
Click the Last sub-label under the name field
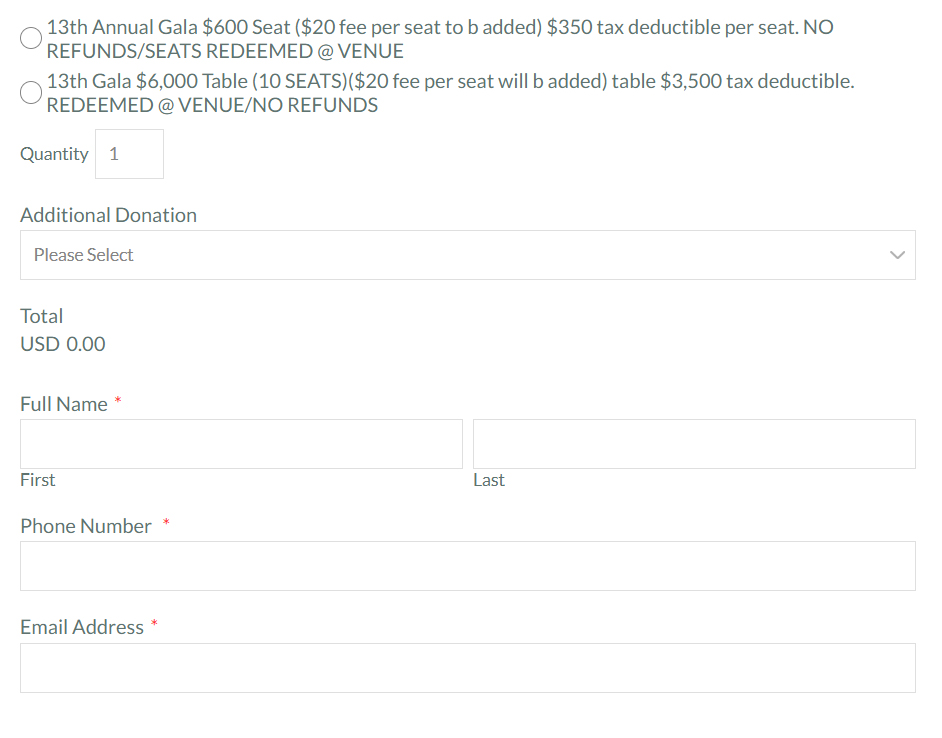point(489,480)
